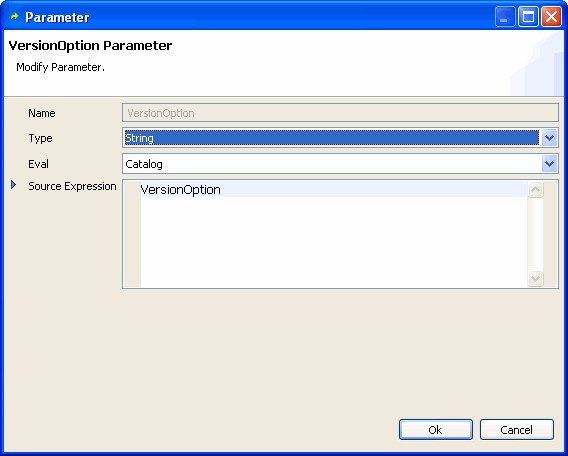Click the green arrow Parameter title icon
This screenshot has height=456, width=568.
[14, 17]
